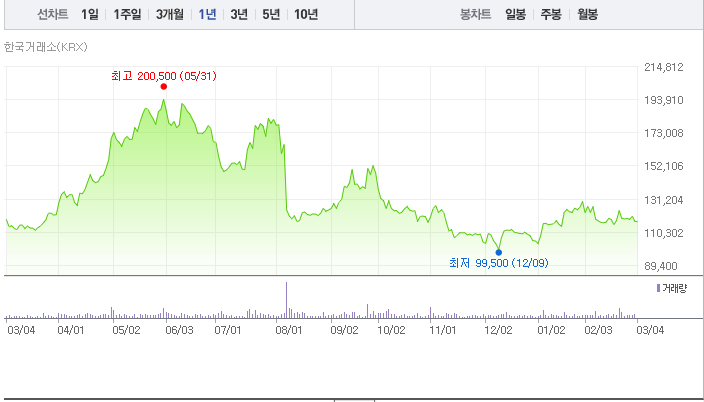Show the 월봉 candlestick chart
This screenshot has height=402, width=704.
point(587,14)
